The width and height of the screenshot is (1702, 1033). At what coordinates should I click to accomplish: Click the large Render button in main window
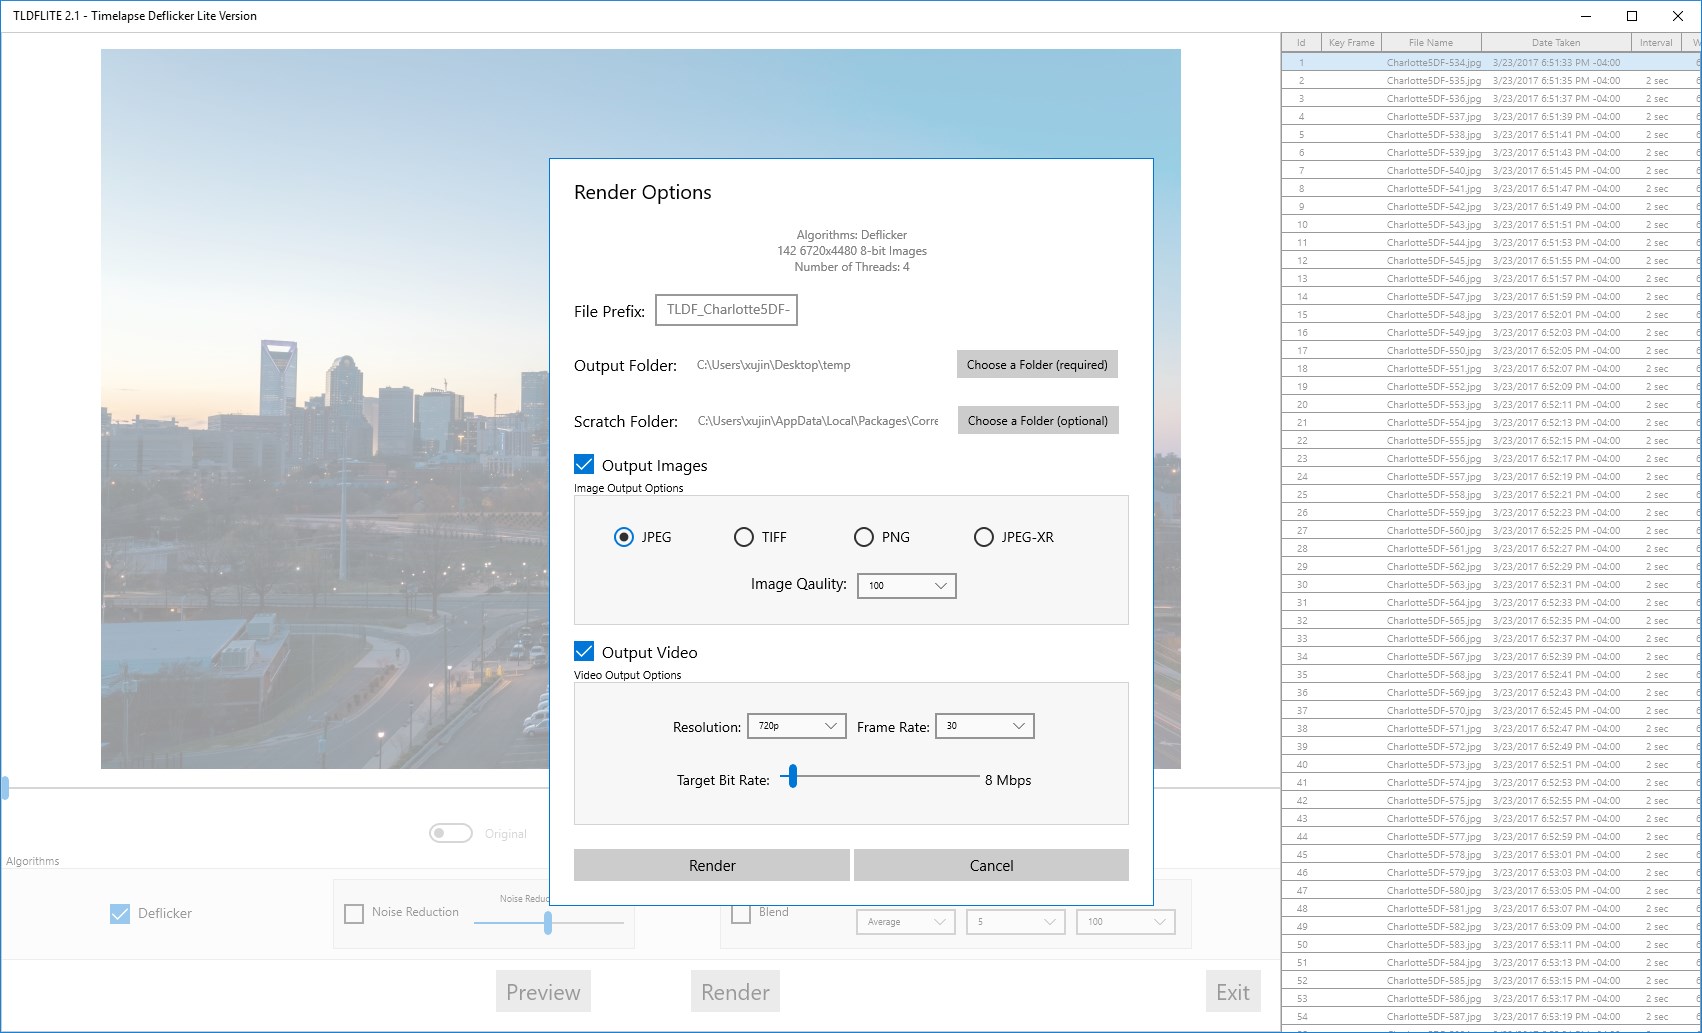click(735, 992)
